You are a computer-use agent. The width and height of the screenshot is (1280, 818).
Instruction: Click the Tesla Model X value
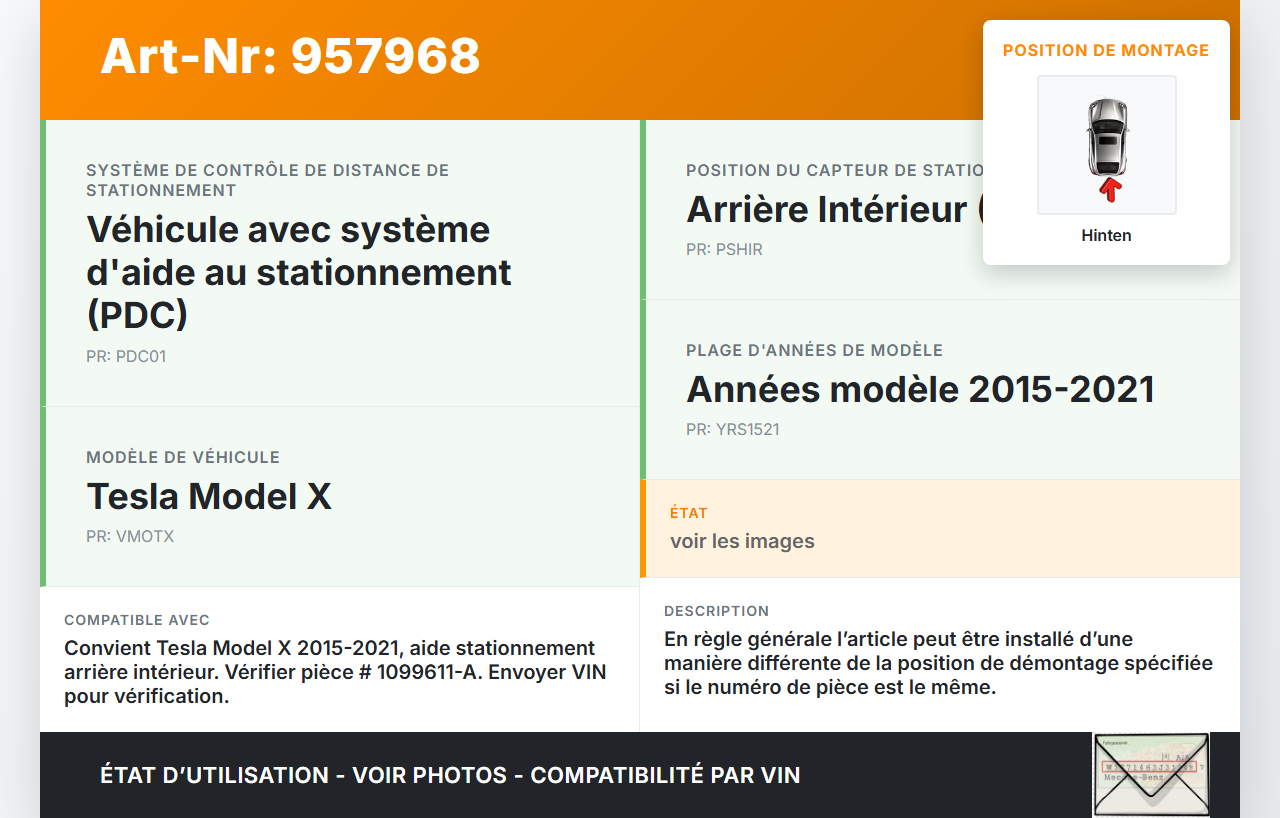(x=209, y=496)
